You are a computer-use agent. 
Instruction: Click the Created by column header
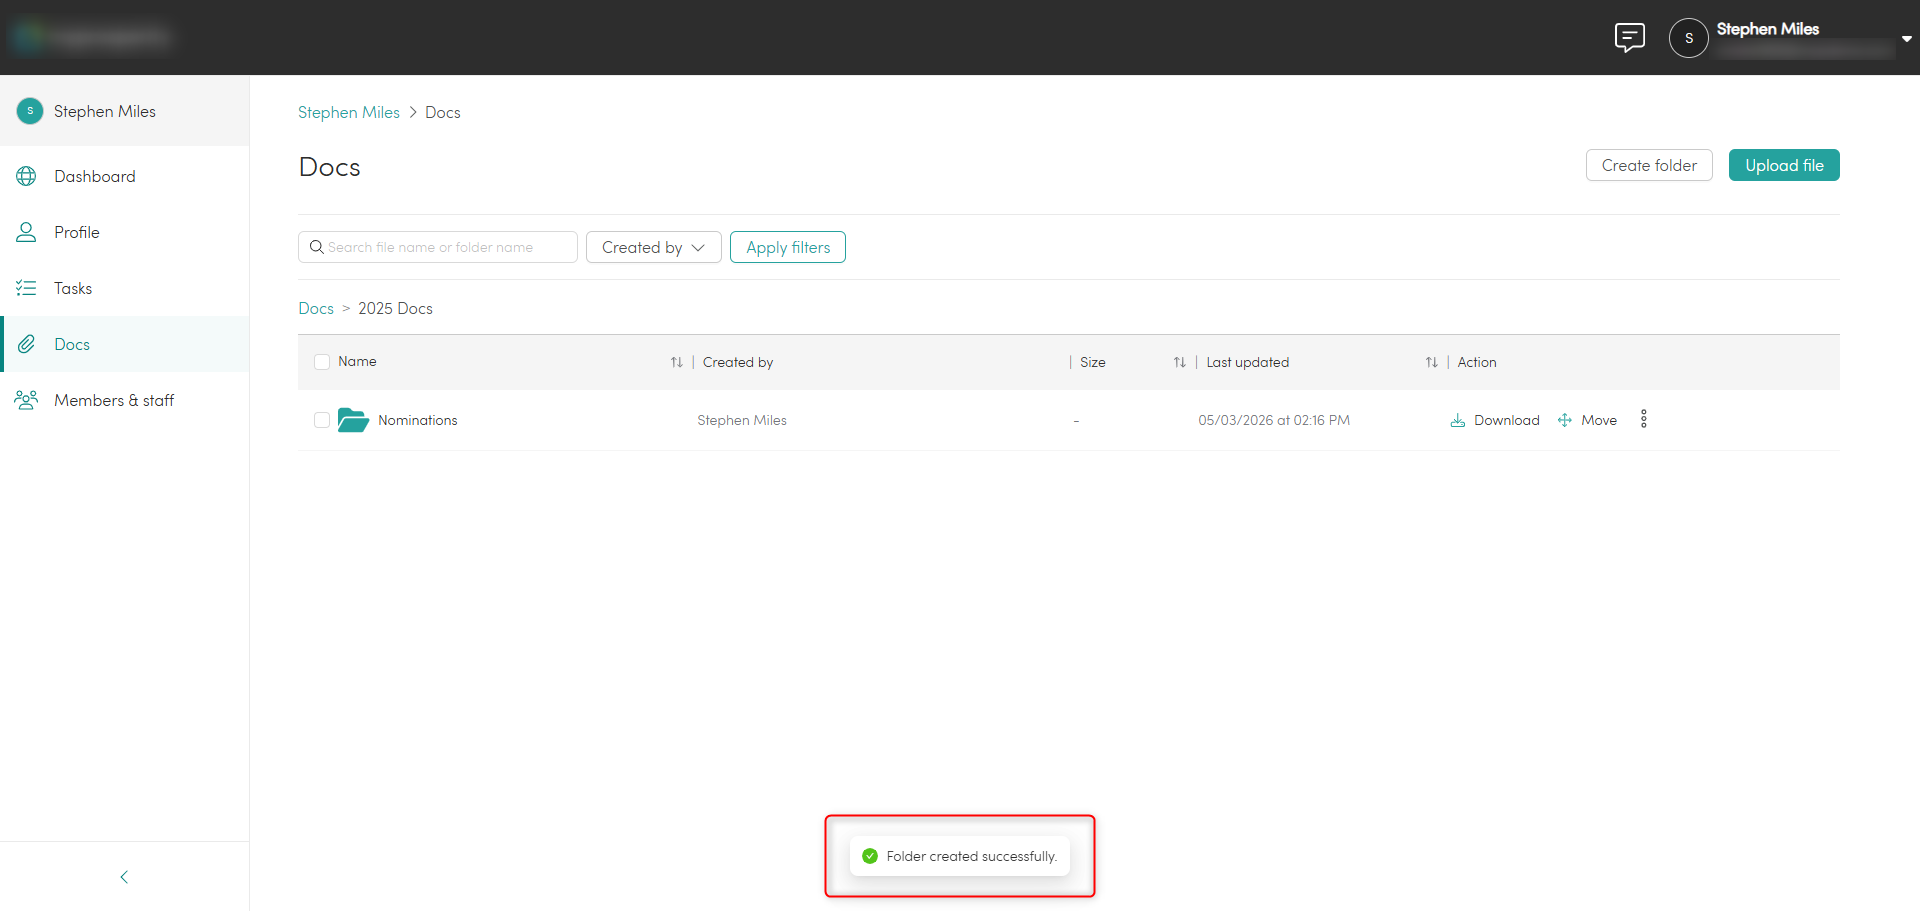coord(738,362)
